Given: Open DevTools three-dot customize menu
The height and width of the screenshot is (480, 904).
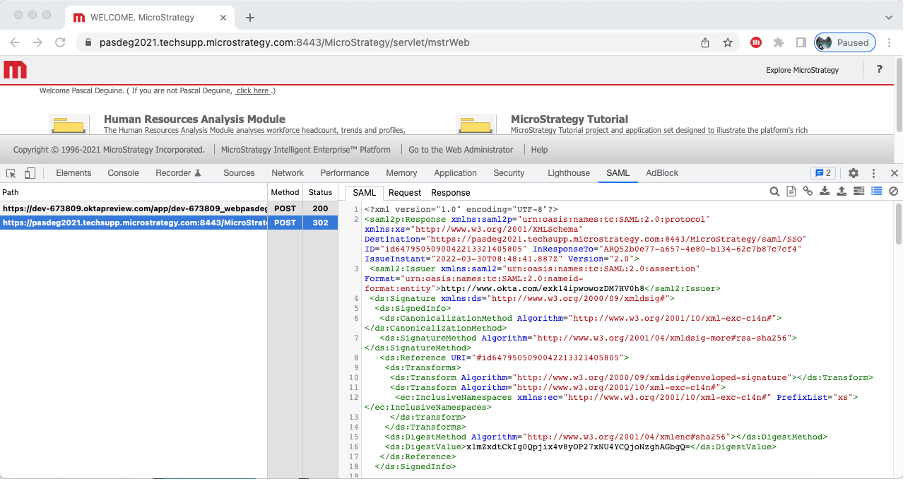Looking at the screenshot, I should [x=874, y=173].
